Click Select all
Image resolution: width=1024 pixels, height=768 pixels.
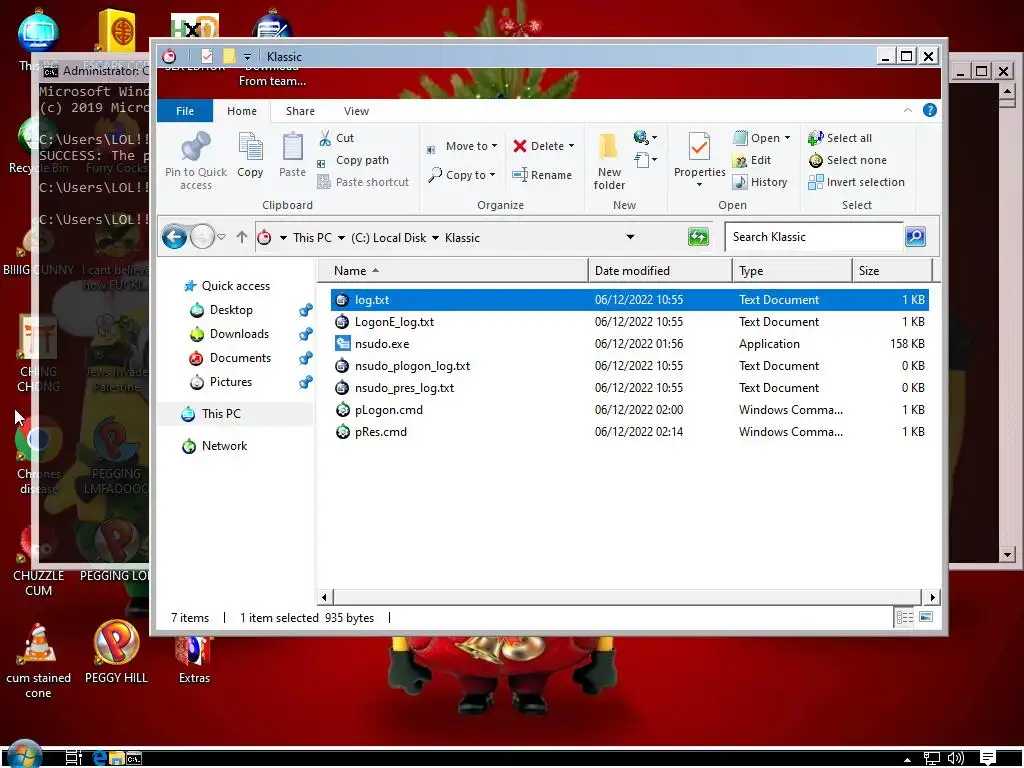(840, 138)
